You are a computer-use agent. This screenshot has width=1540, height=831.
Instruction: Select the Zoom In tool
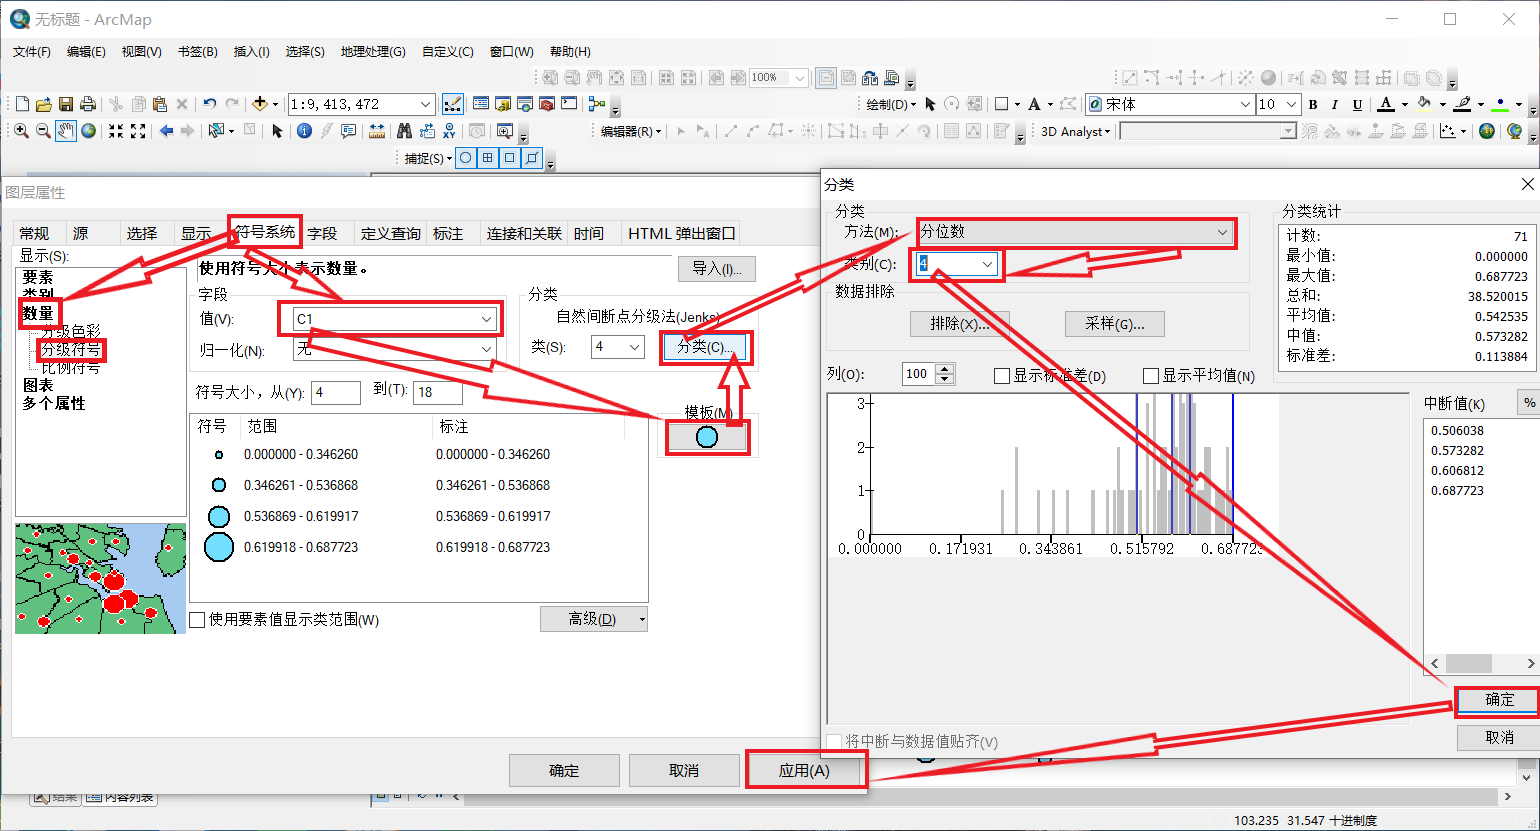coord(21,131)
